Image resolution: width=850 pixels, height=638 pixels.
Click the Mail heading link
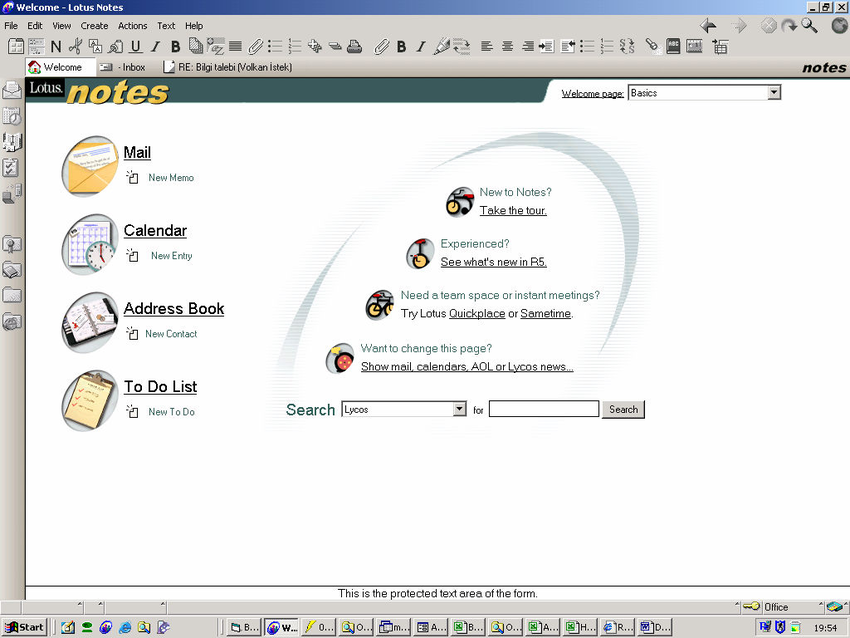tap(137, 152)
